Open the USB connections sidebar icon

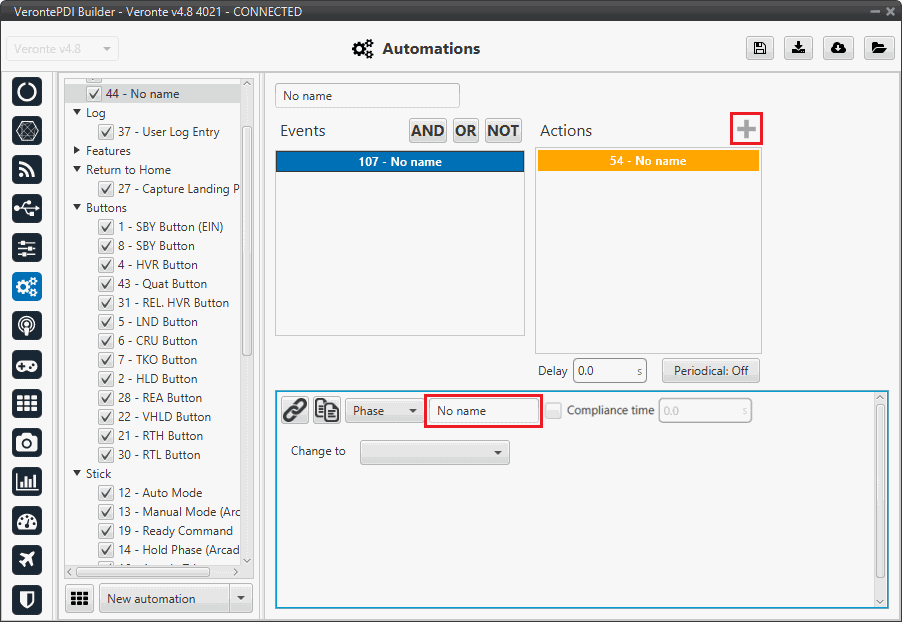(27, 208)
